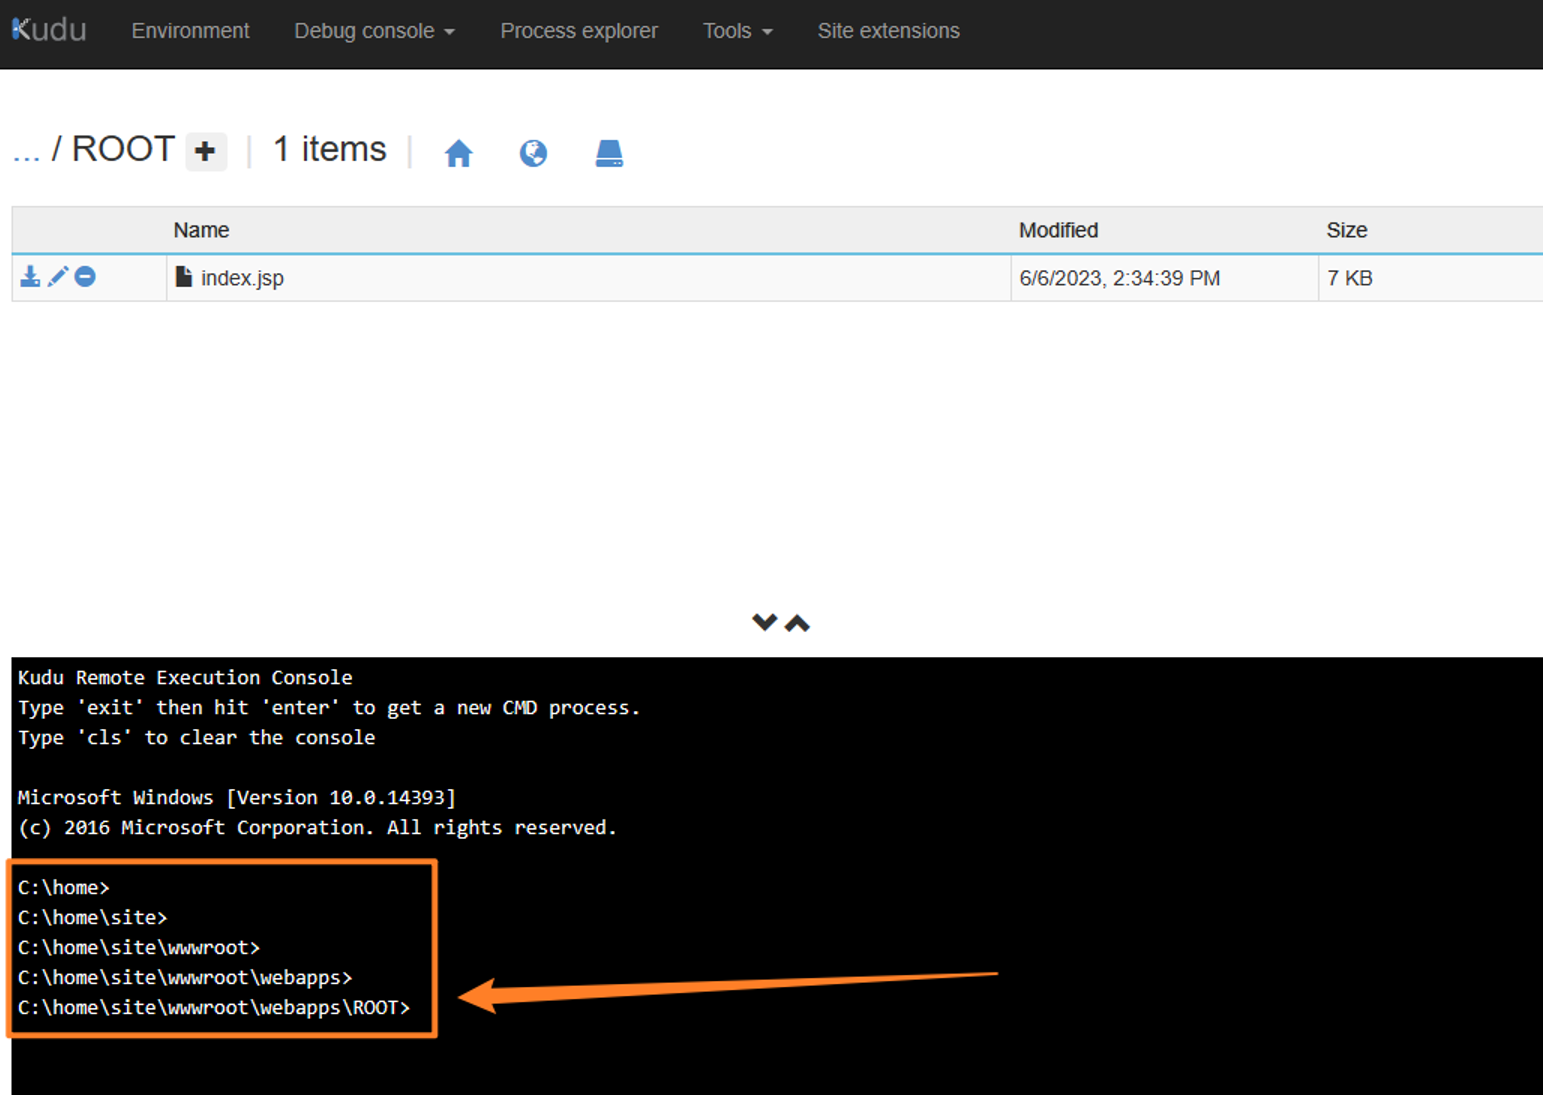This screenshot has height=1095, width=1543.
Task: Click the Name column header
Action: point(201,230)
